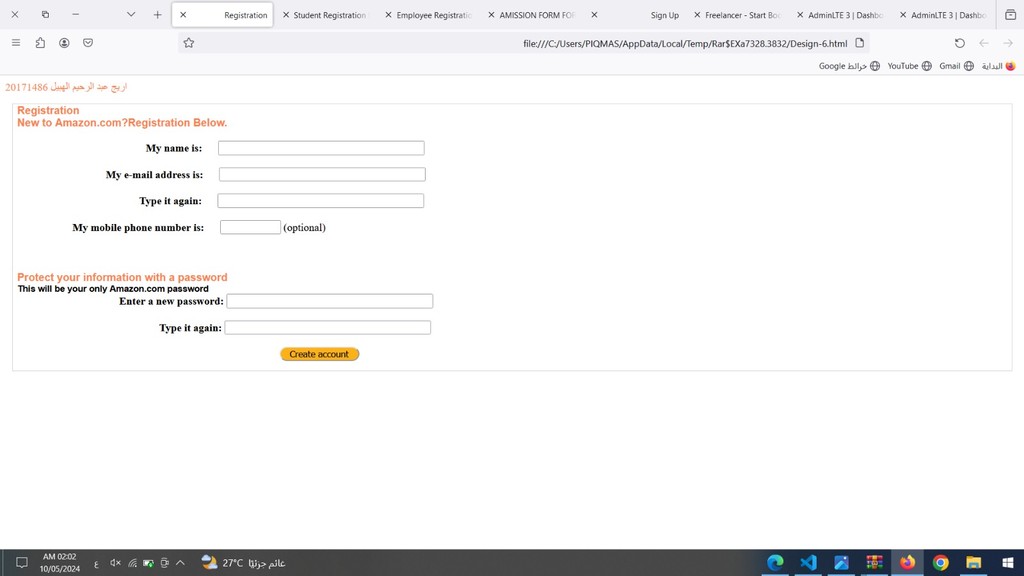Click the 'My mobile phone number is:' label
The width and height of the screenshot is (1024, 576).
[x=138, y=227]
